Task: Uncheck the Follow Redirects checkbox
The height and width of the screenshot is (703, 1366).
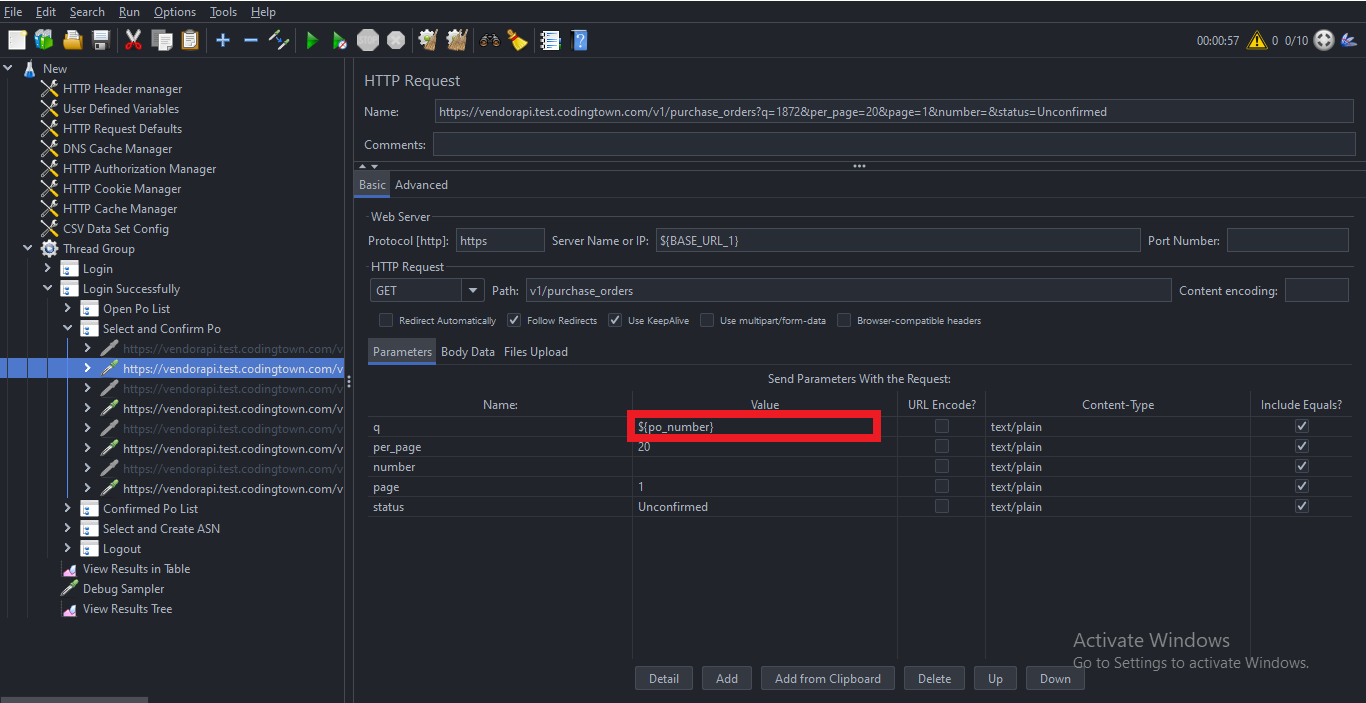Action: click(x=514, y=321)
